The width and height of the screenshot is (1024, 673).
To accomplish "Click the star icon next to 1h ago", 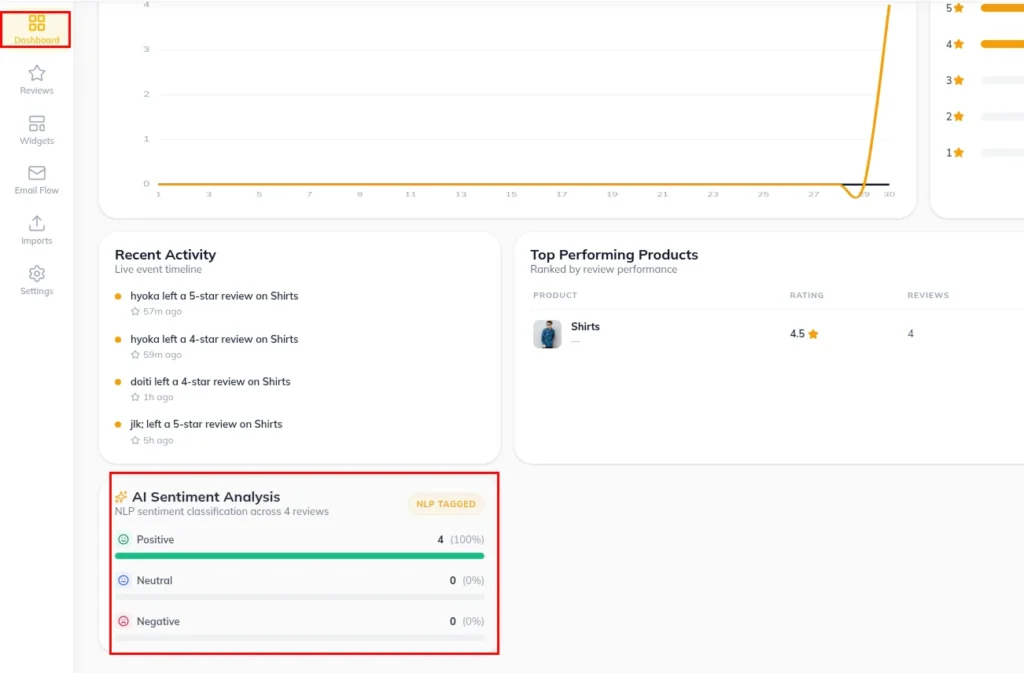I will [135, 397].
